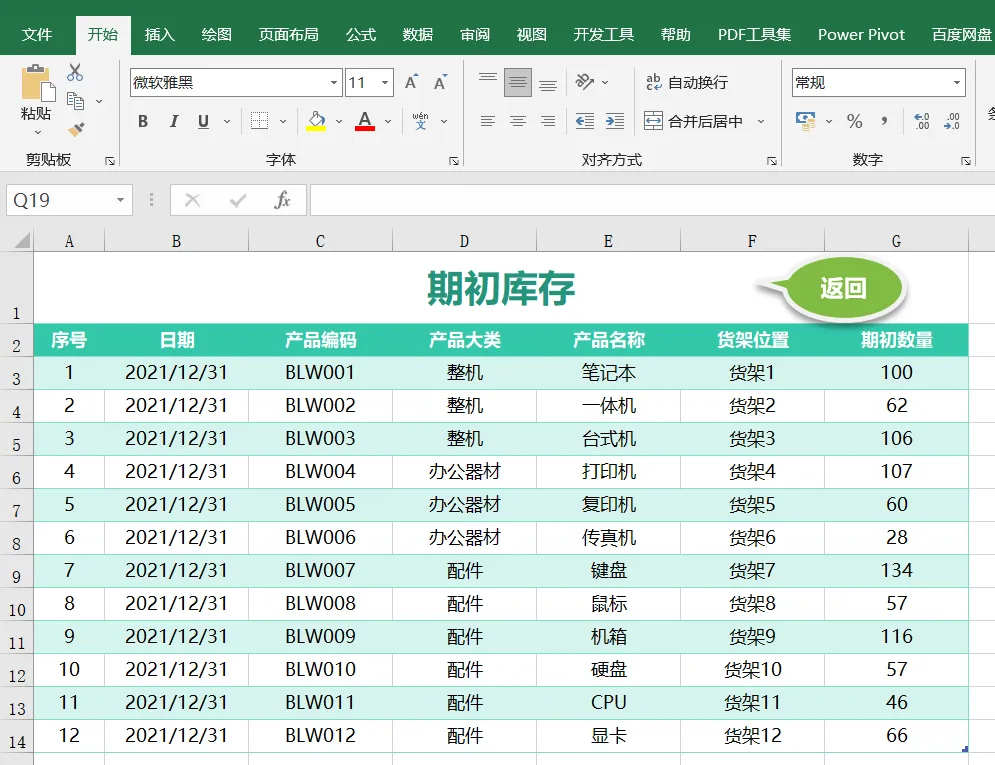Viewport: 995px width, 765px height.
Task: Increase indent icon
Action: click(615, 121)
